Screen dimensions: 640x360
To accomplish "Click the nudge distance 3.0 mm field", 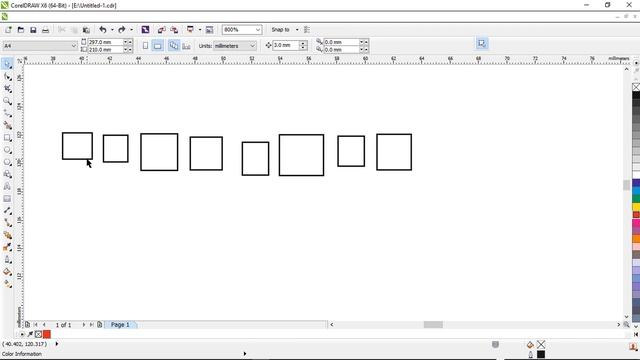I will point(286,45).
